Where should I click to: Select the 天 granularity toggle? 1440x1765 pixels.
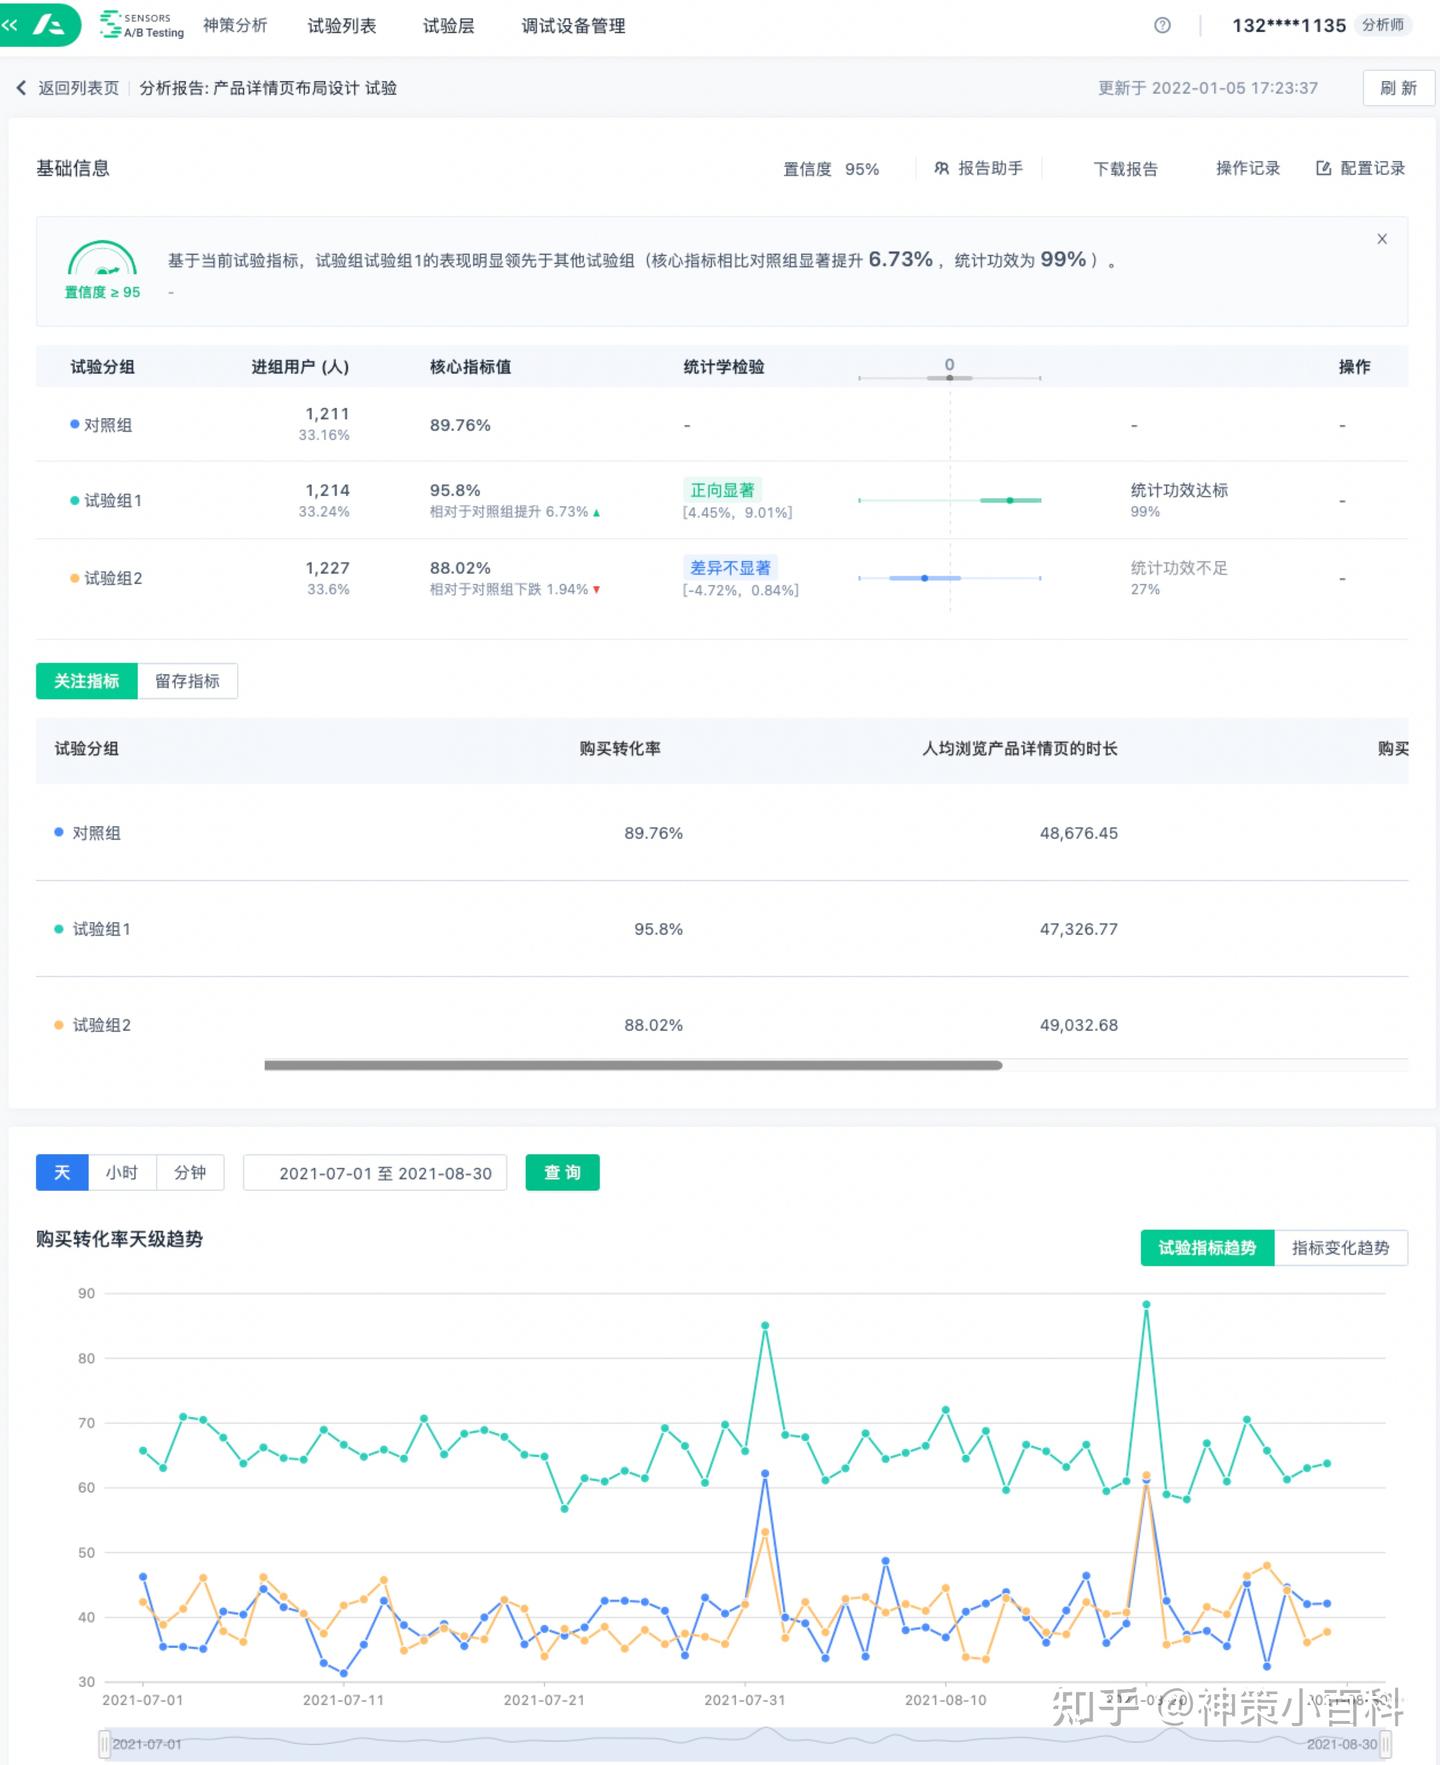62,1172
